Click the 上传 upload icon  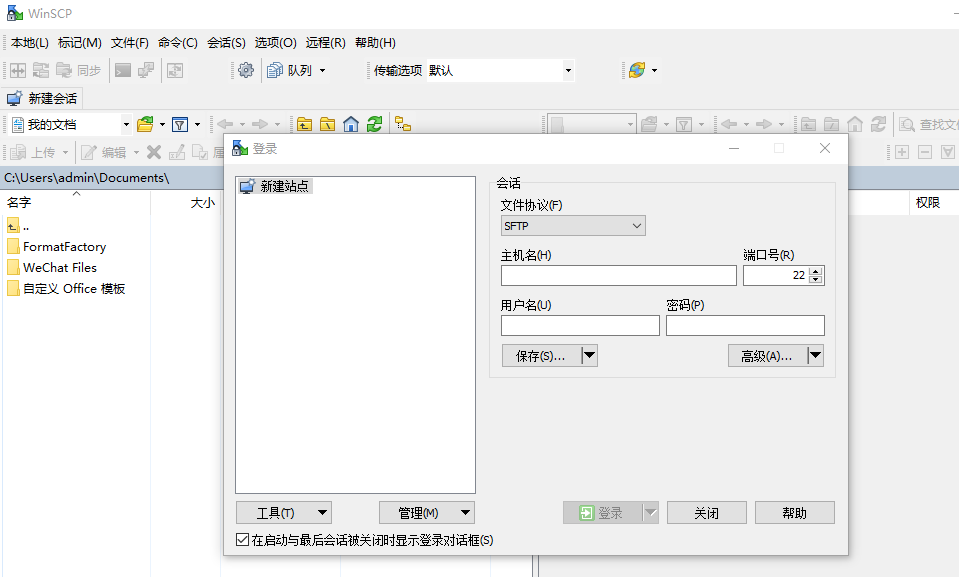point(18,152)
